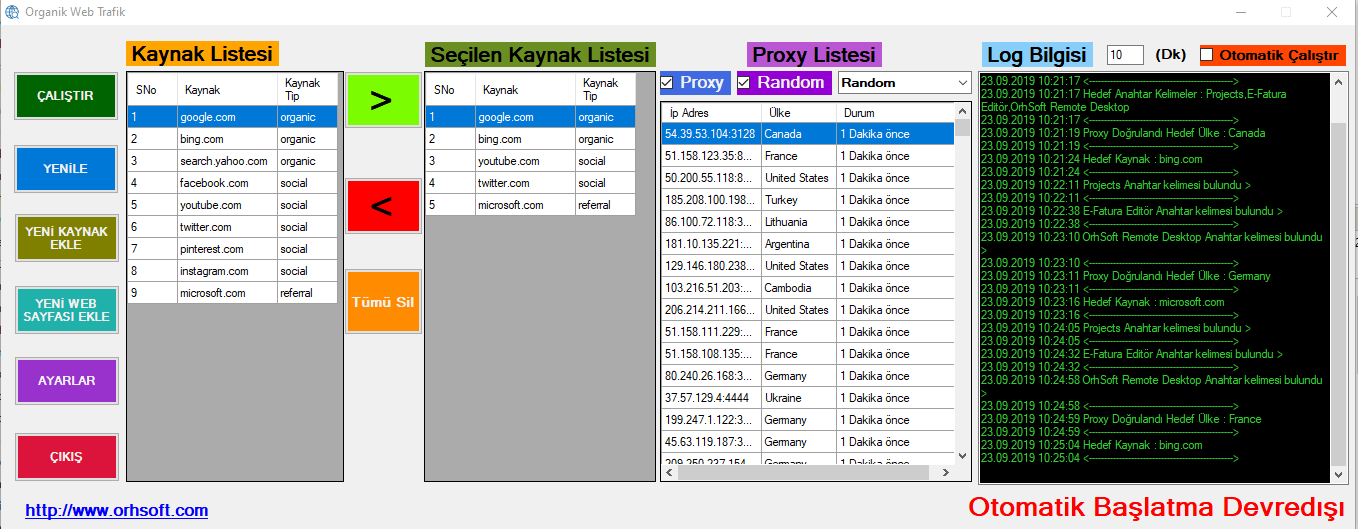1358x529 pixels.
Task: Select instagram.com in Kaynak Listesi
Action: 232,271
